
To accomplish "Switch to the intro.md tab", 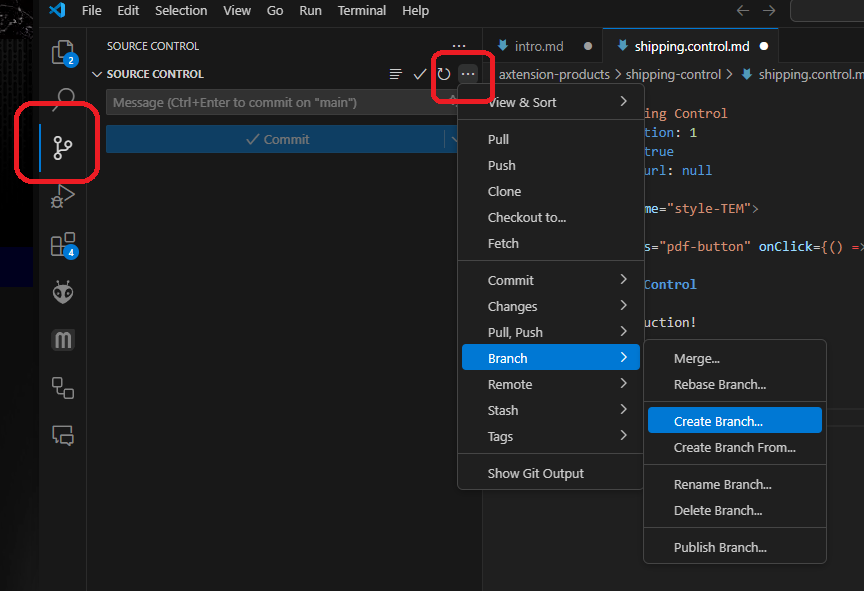I will (538, 46).
